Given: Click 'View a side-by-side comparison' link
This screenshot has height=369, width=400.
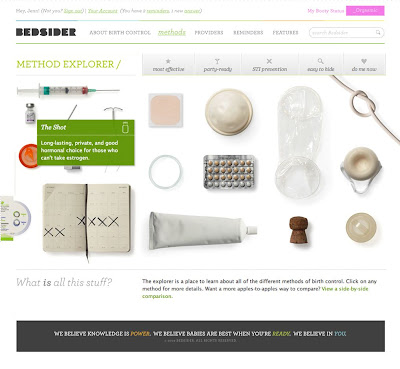Looking at the screenshot, I should click(255, 292).
